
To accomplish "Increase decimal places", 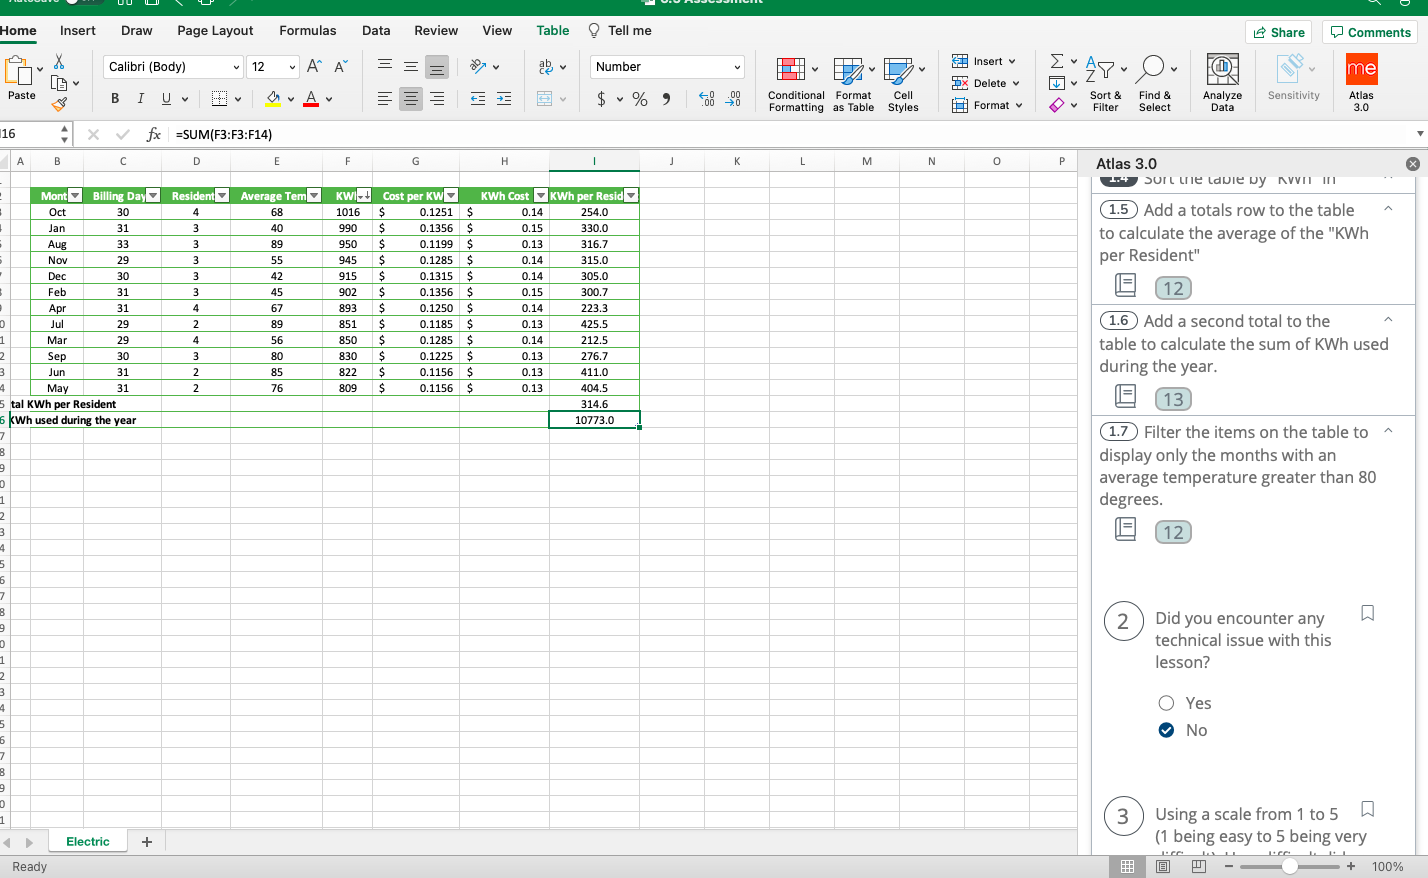I will coord(707,99).
